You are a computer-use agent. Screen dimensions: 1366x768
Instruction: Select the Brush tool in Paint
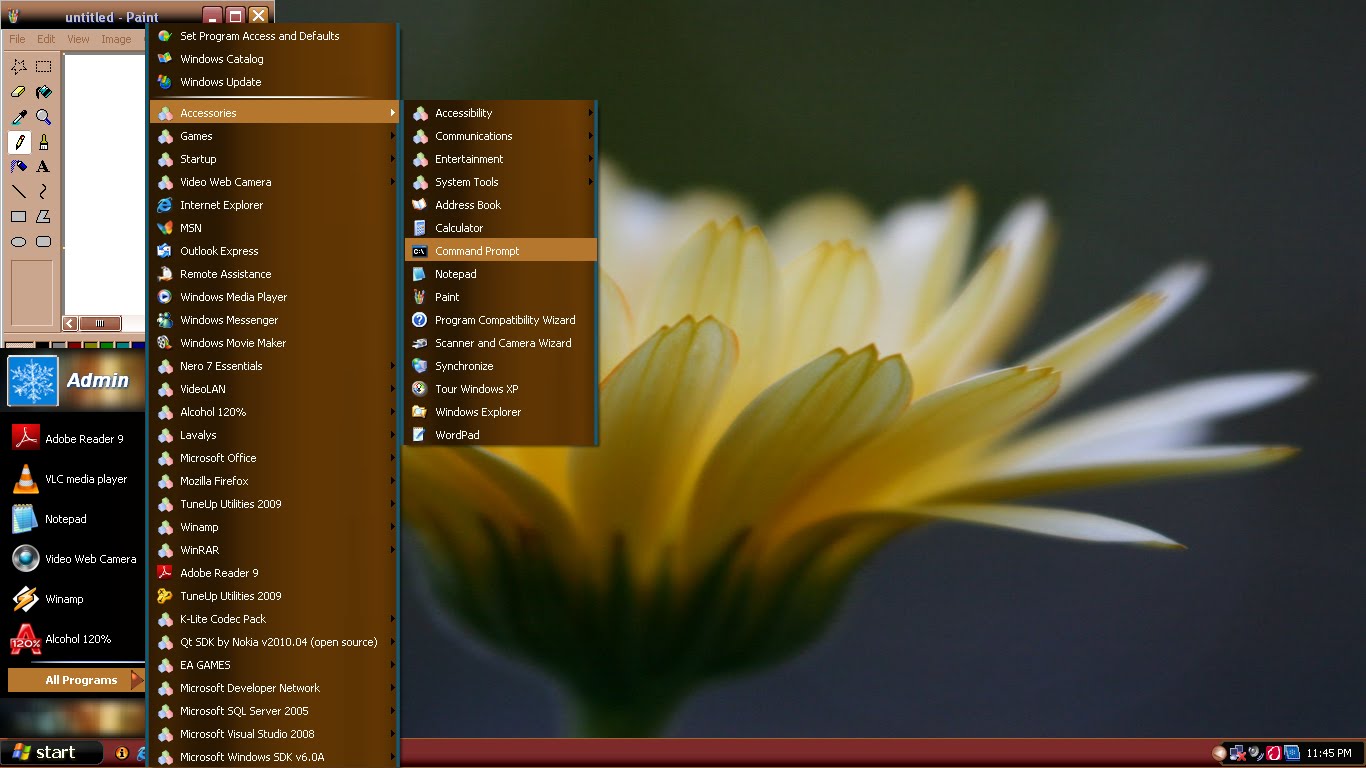(x=44, y=142)
